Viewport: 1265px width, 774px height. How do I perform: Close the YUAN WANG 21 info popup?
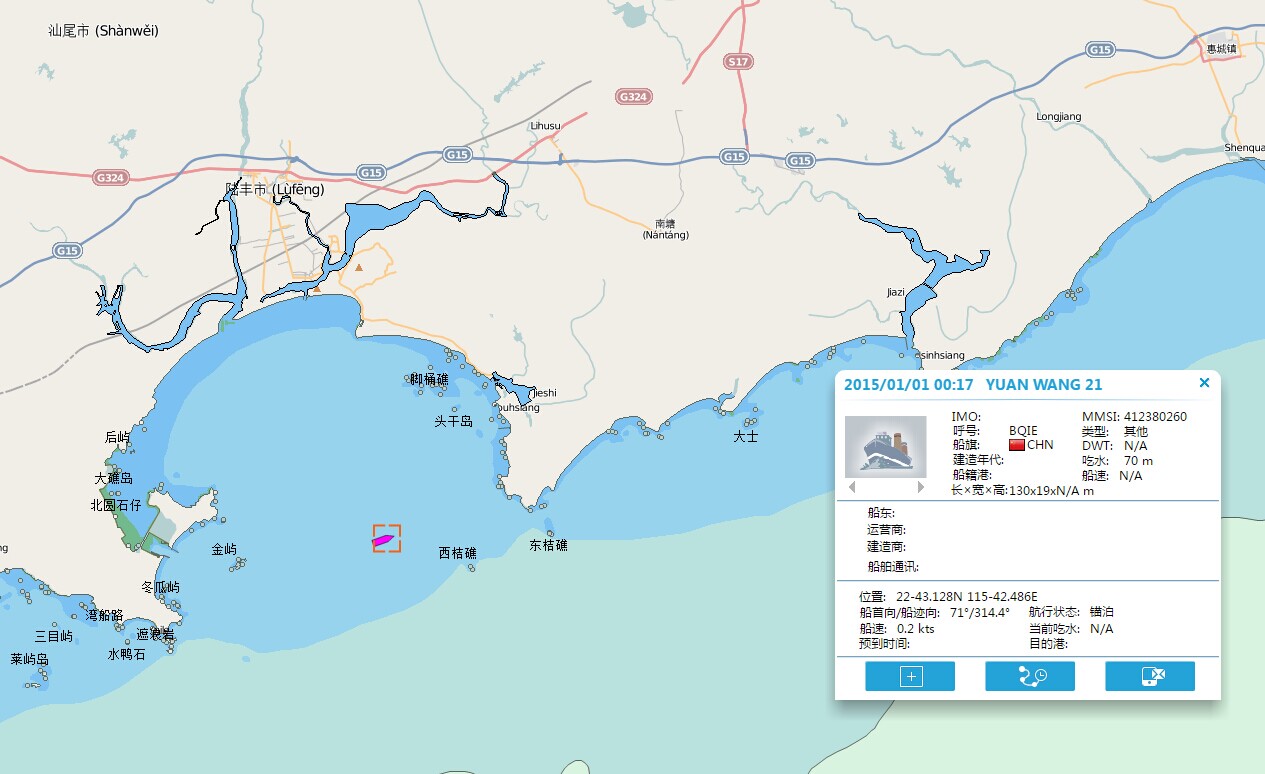tap(1204, 383)
